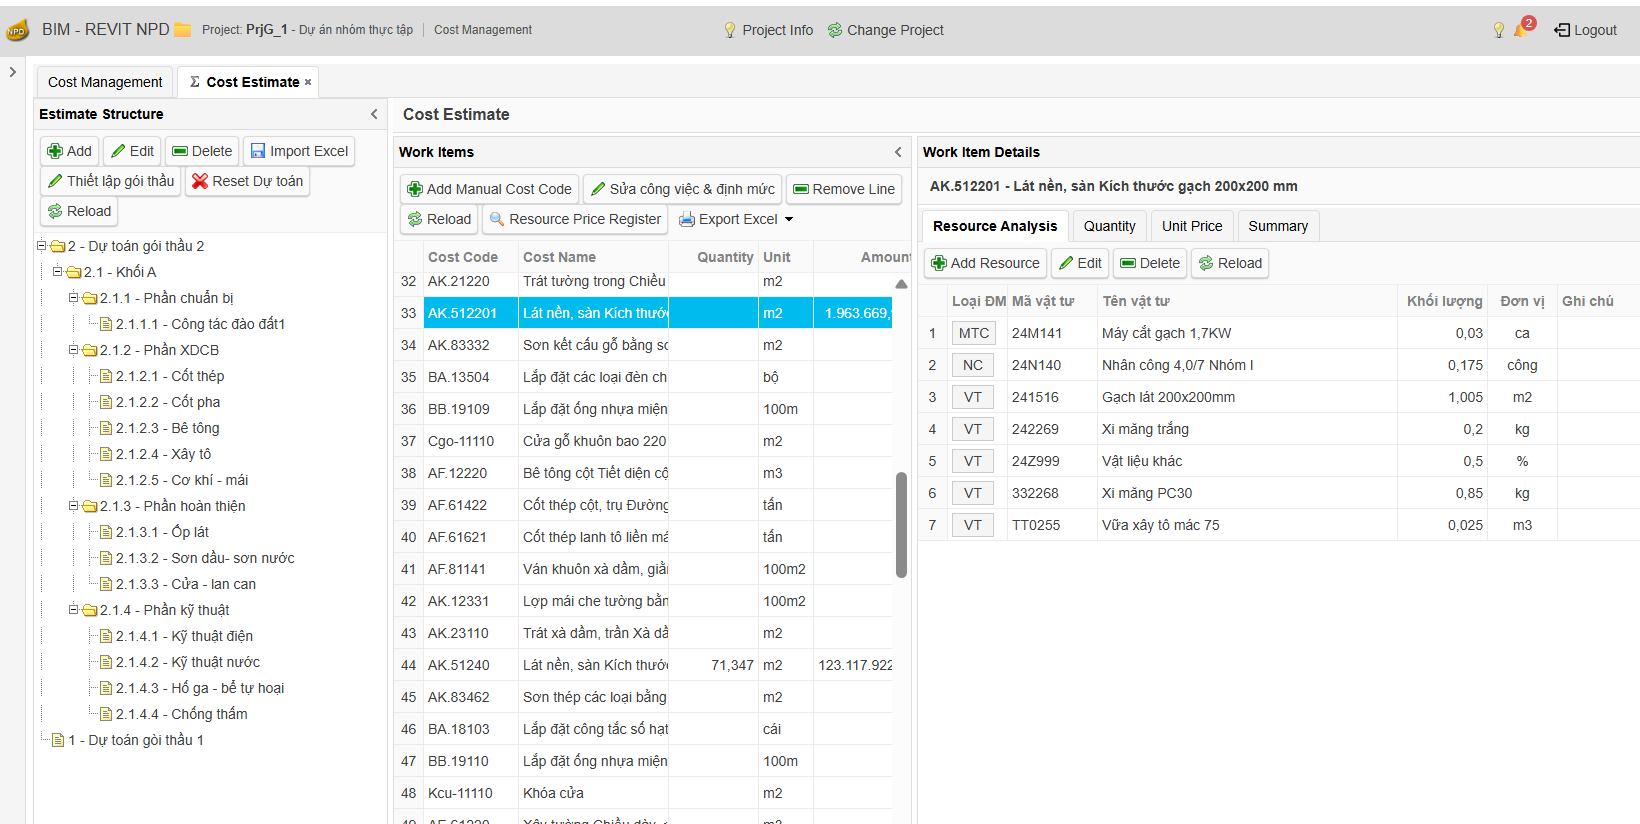Collapse node 2 - Dự toán gói thầu 2
This screenshot has width=1640, height=824.
[x=42, y=245]
